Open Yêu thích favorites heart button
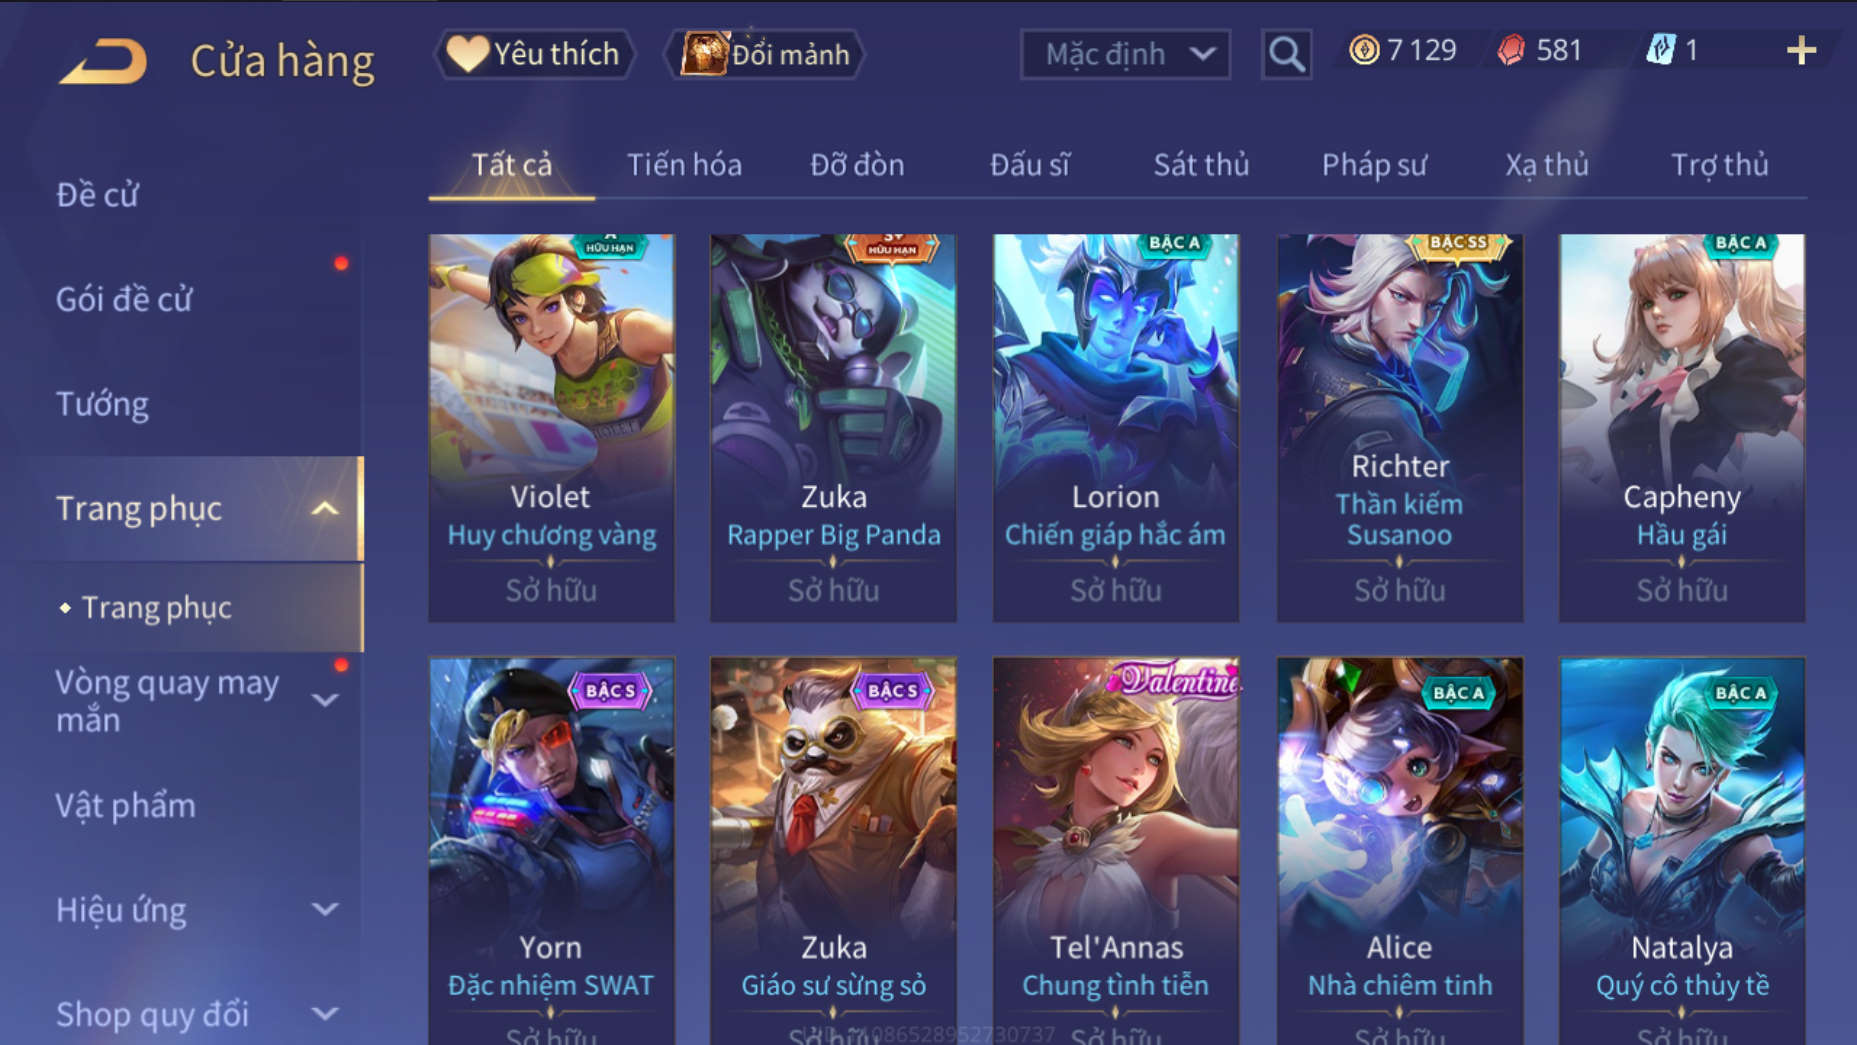 click(534, 54)
